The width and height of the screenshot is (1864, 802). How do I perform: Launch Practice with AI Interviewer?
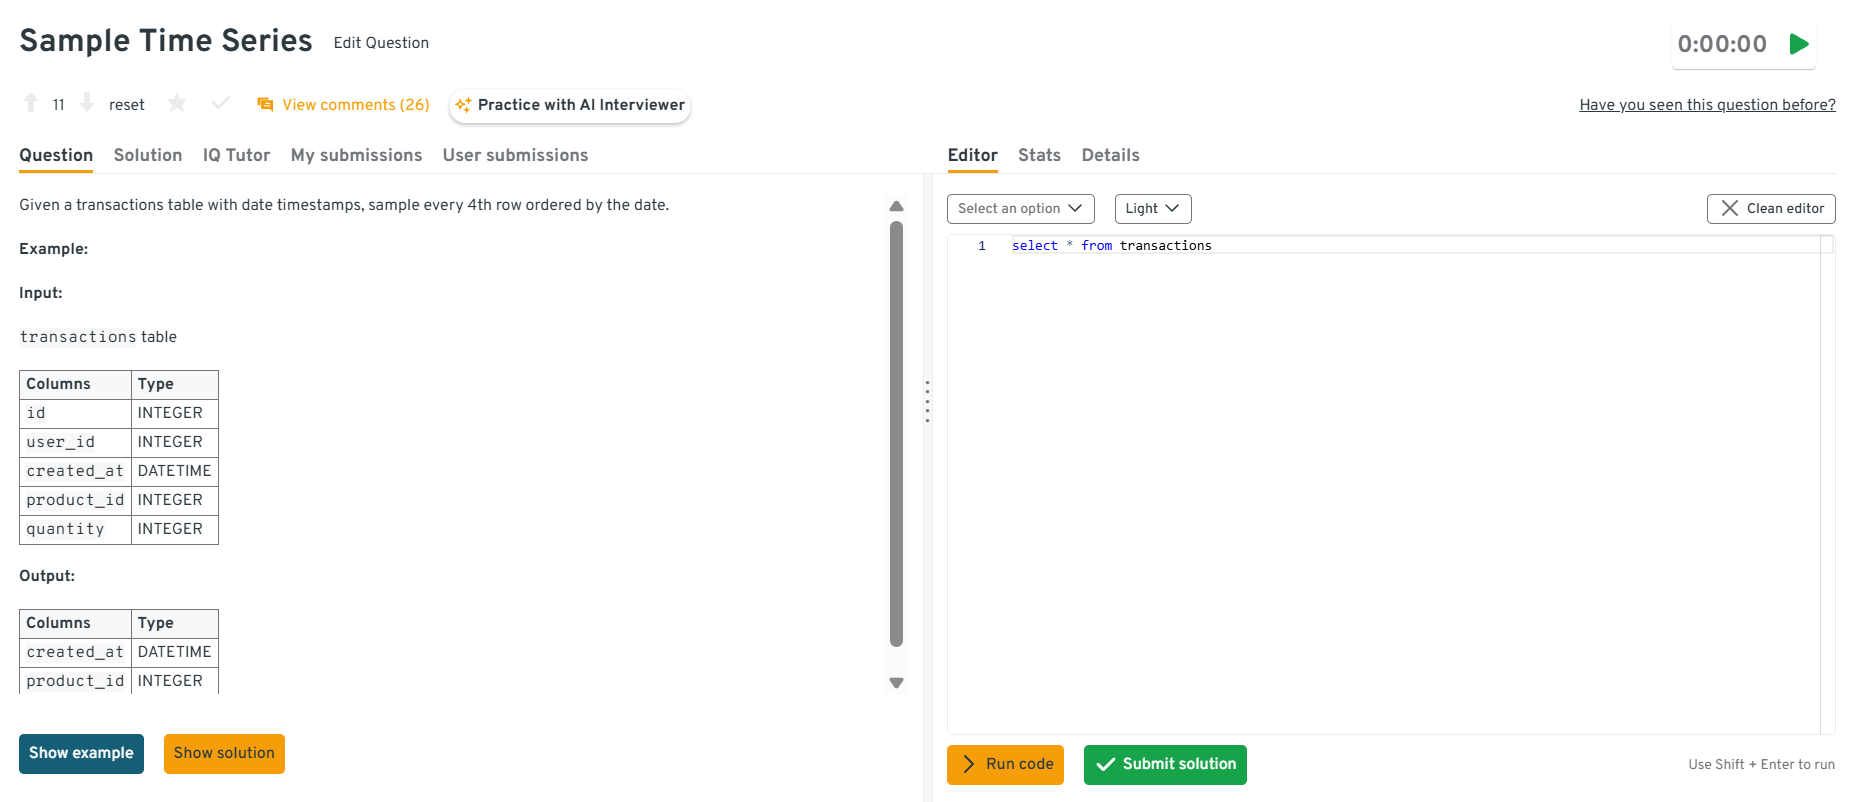point(570,105)
